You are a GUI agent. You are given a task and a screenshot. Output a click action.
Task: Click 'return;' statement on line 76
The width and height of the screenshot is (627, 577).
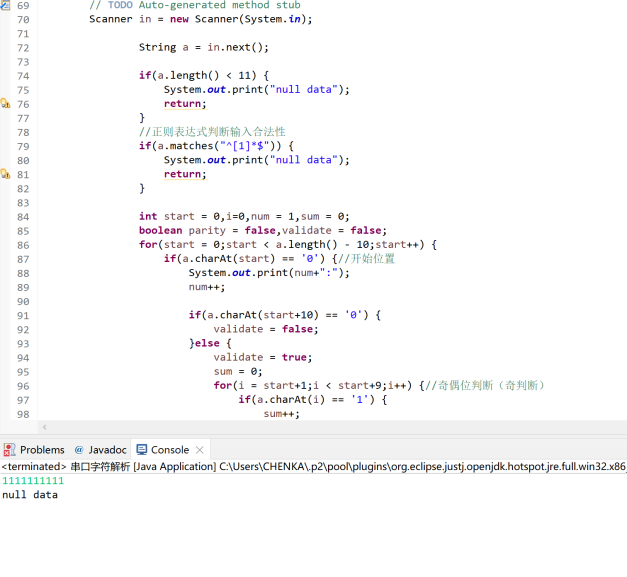coord(185,104)
